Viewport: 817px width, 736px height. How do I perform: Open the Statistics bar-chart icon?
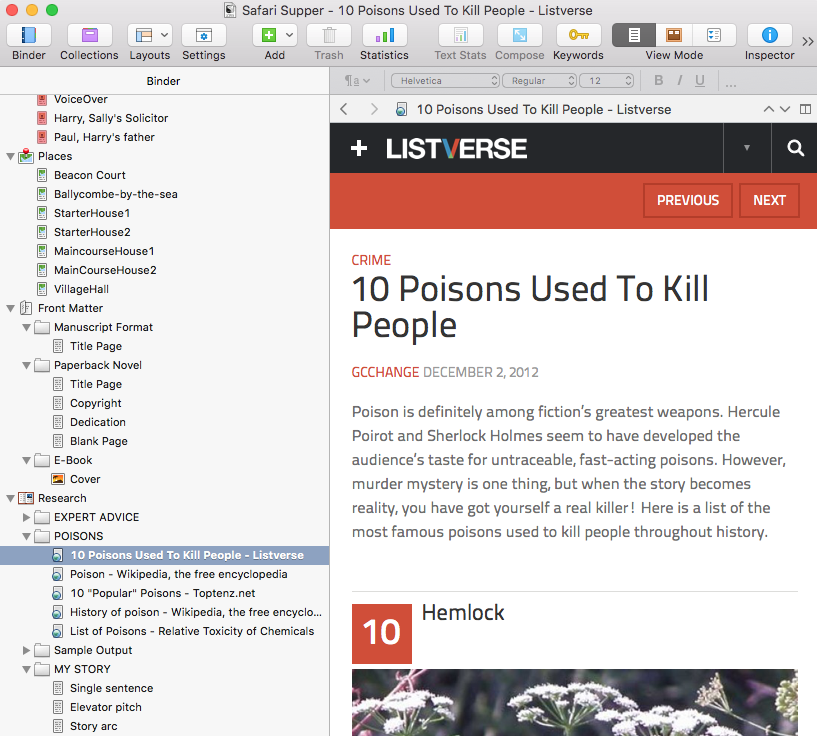pyautogui.click(x=385, y=35)
